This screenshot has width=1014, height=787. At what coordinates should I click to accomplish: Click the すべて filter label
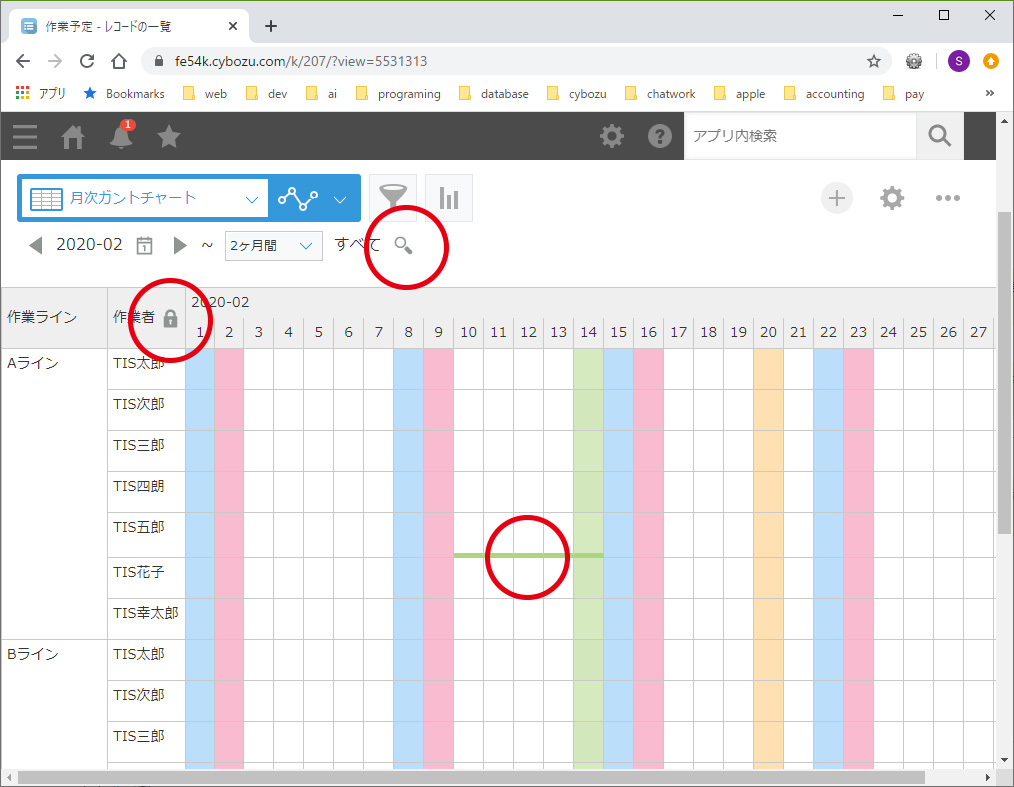tap(358, 244)
